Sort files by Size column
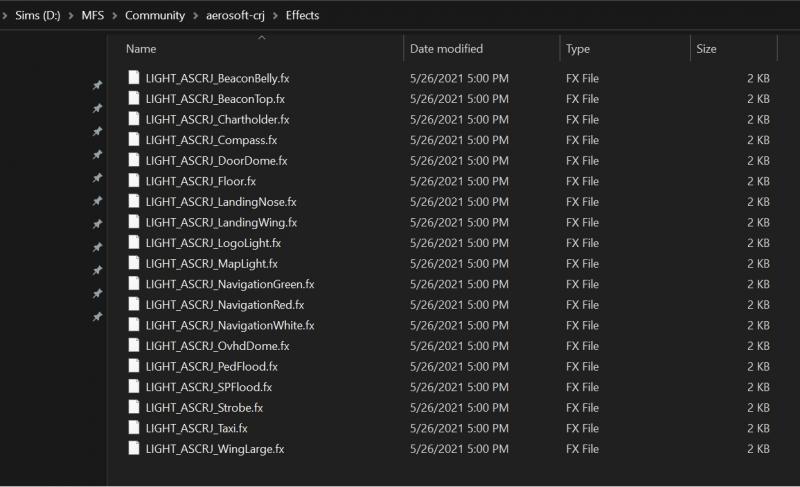800x487 pixels. 706,49
